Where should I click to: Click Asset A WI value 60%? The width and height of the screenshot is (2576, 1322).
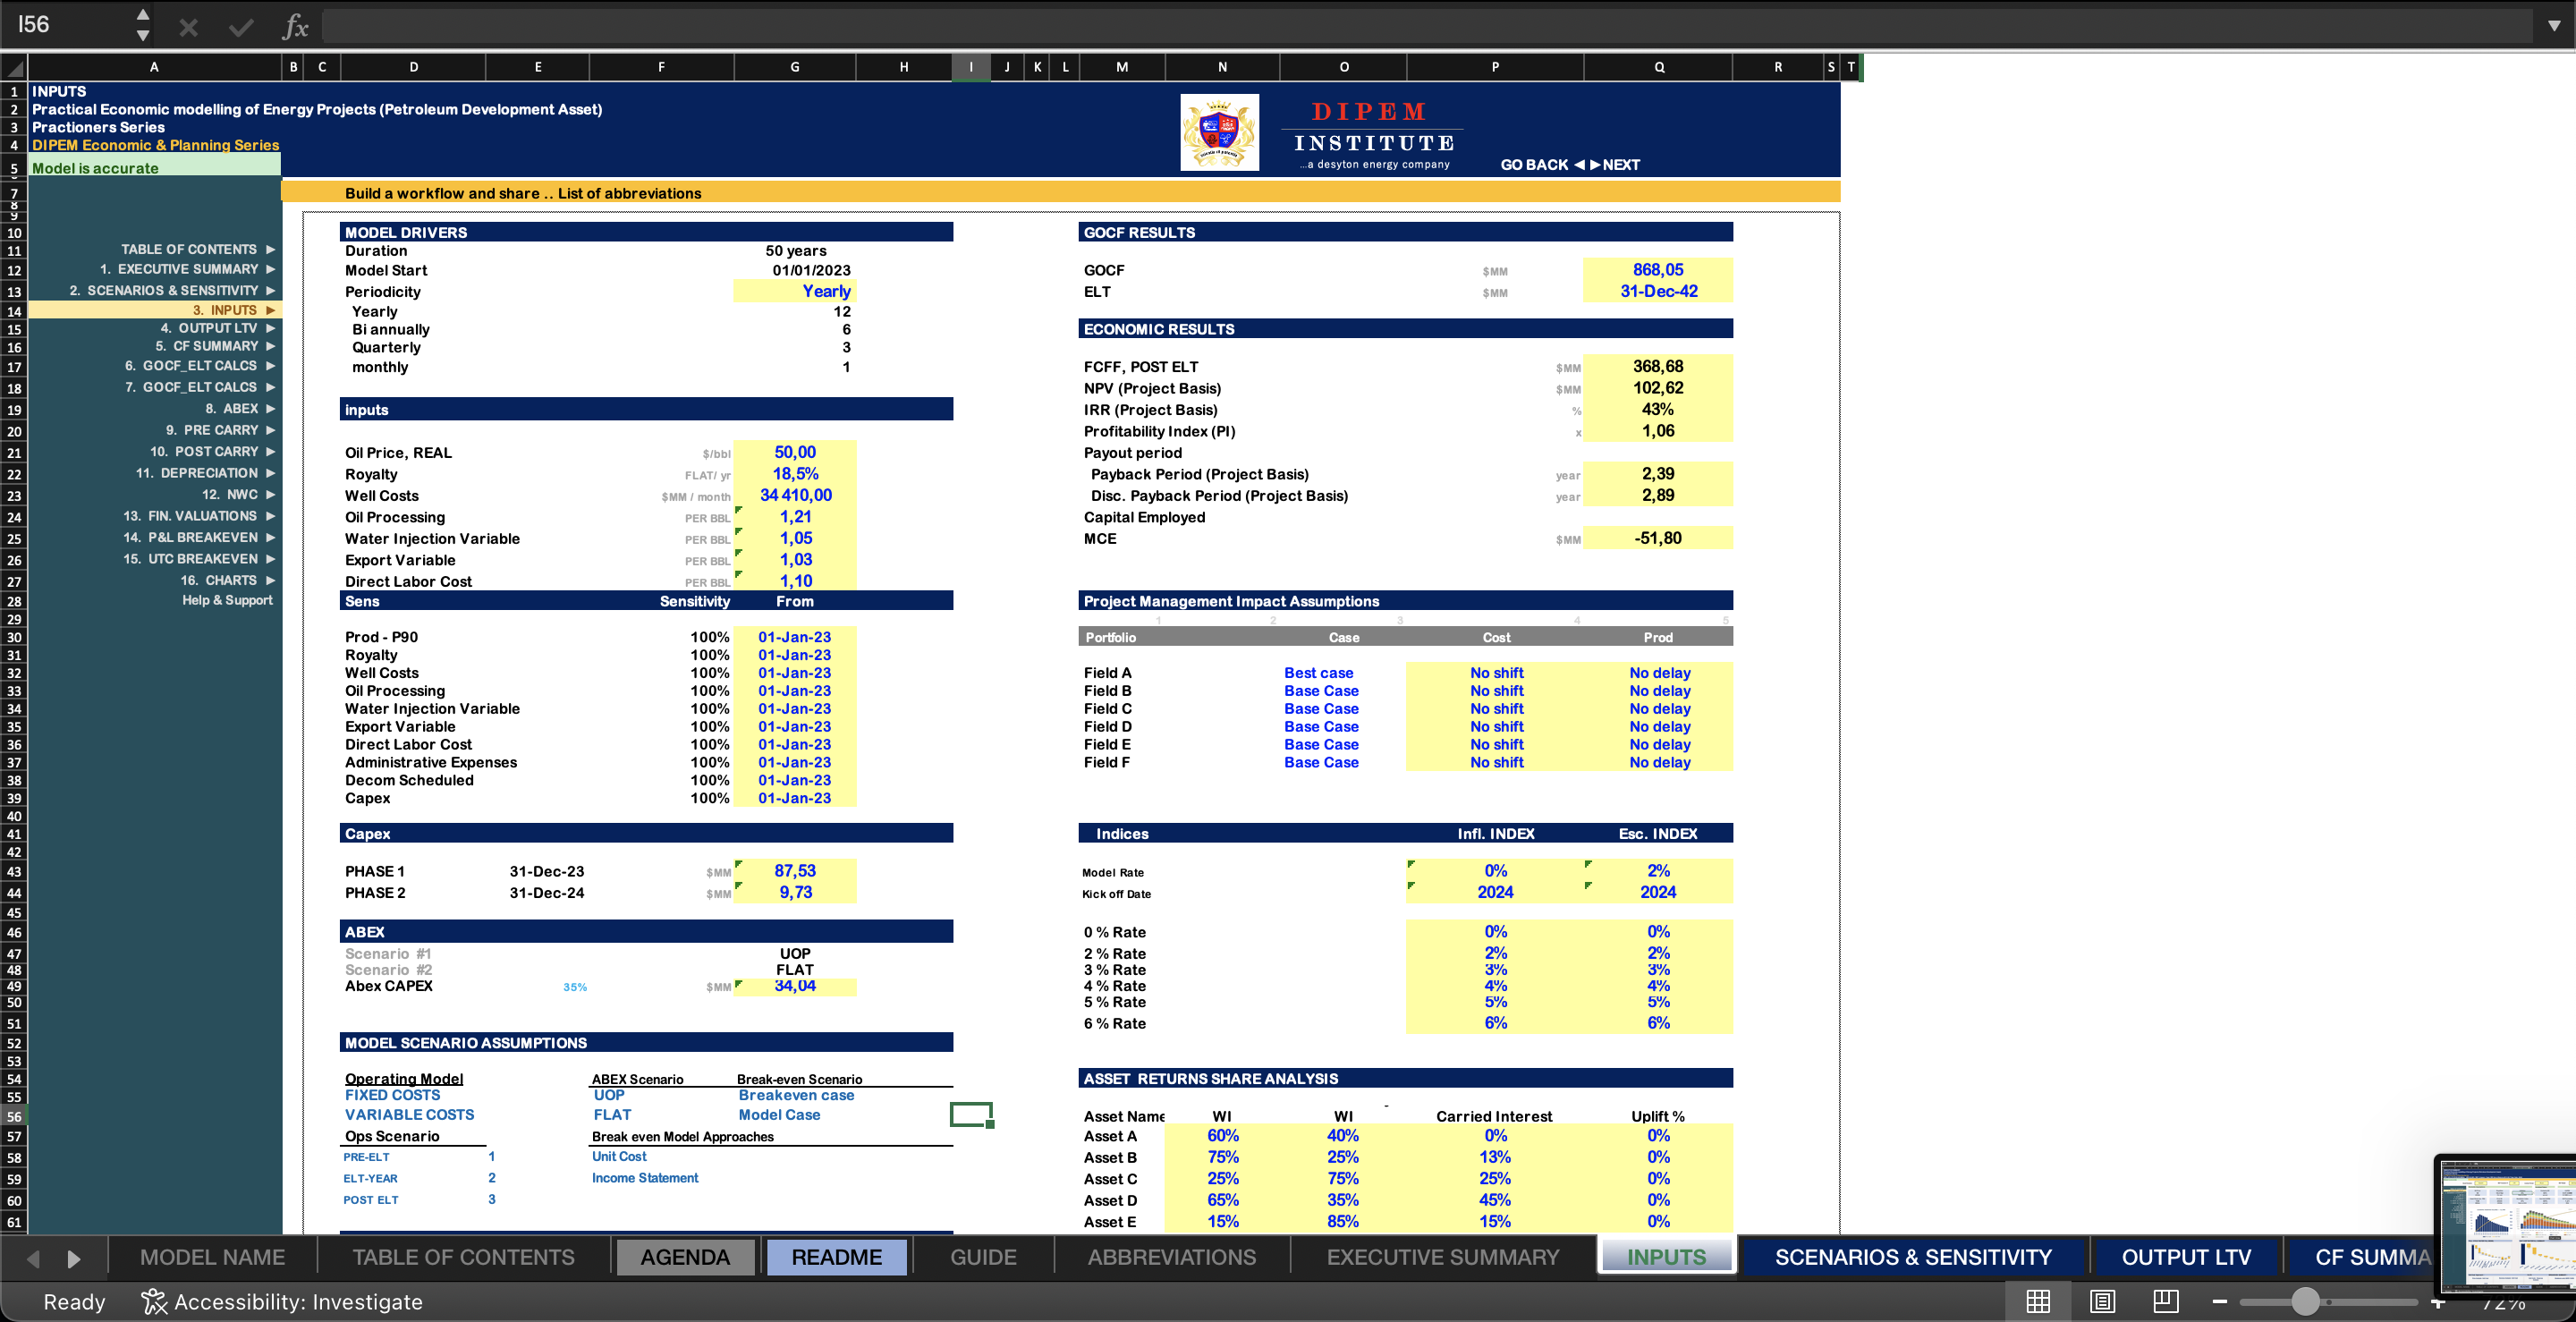(1223, 1136)
